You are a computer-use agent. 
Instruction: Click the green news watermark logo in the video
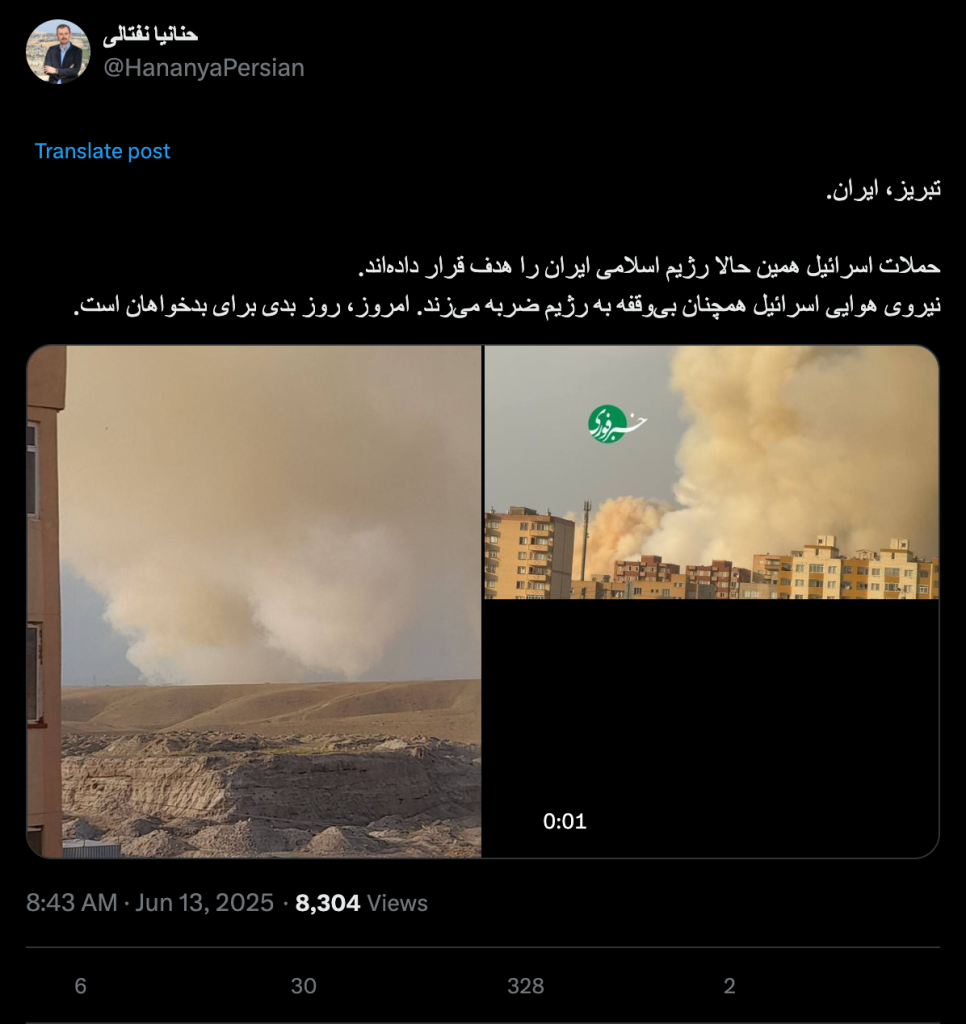pos(617,424)
